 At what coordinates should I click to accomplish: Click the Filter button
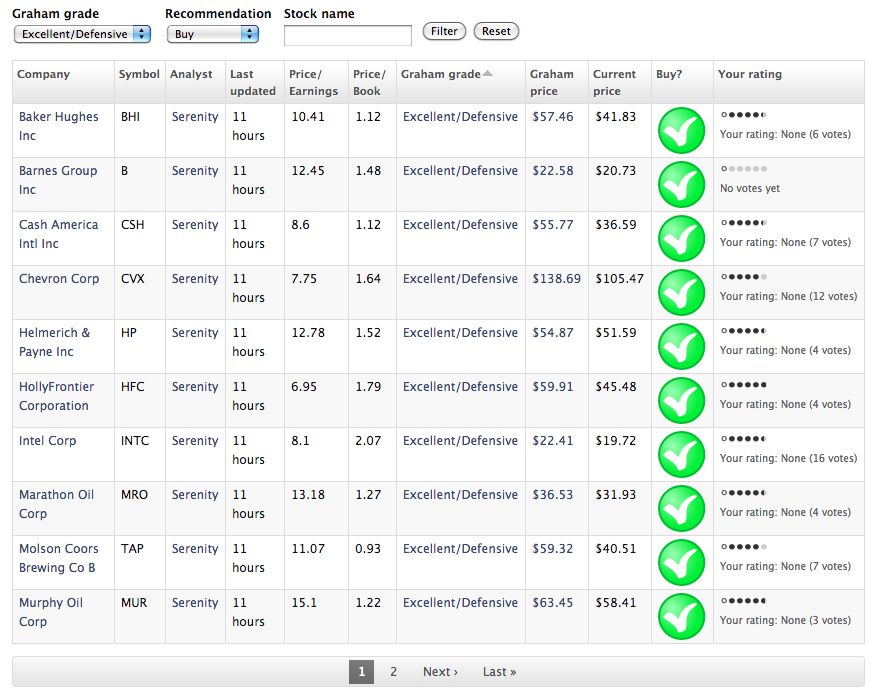click(444, 31)
